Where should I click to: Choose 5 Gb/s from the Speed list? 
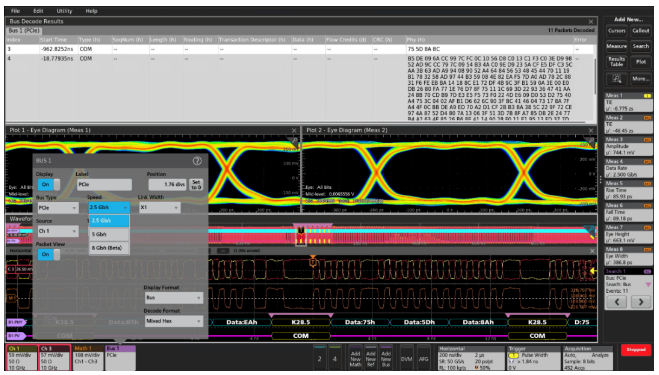point(109,234)
